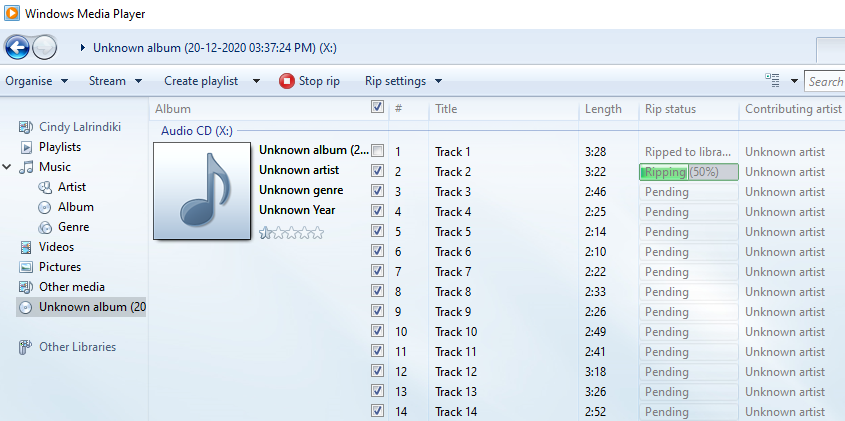Uncheck the box for Track 14

pos(378,411)
